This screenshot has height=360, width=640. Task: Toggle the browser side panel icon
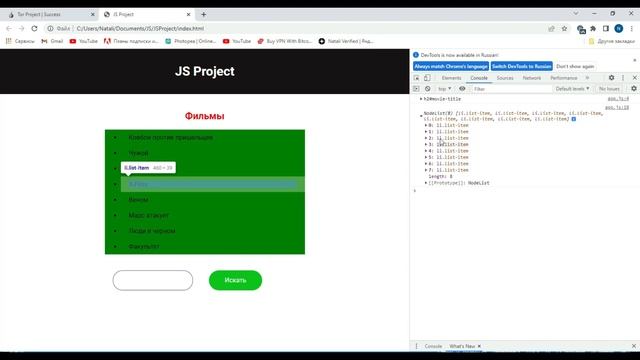click(606, 29)
